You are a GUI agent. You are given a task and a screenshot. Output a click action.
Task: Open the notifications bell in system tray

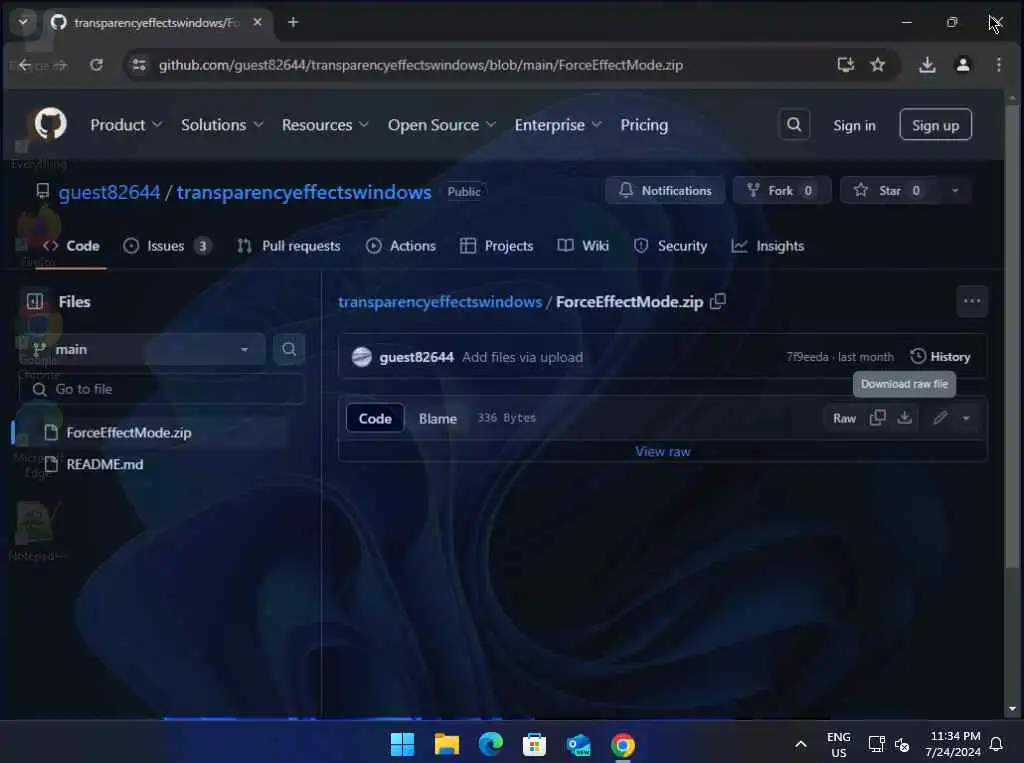[997, 745]
